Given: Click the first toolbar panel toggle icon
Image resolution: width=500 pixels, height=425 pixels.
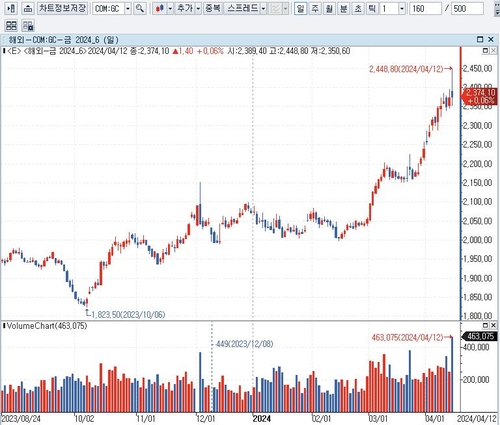Looking at the screenshot, I should (11, 8).
